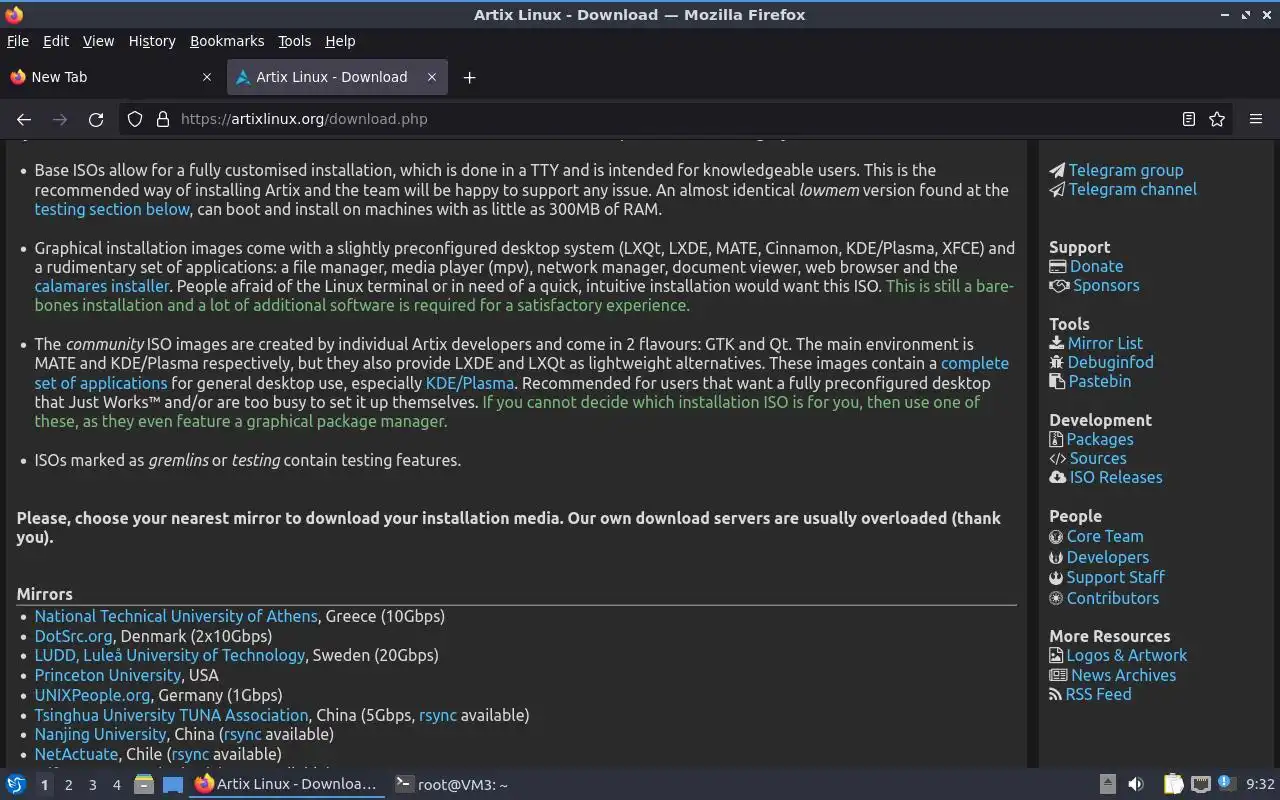The image size is (1280, 800).
Task: Click the notification tray icon with badge
Action: [1228, 784]
